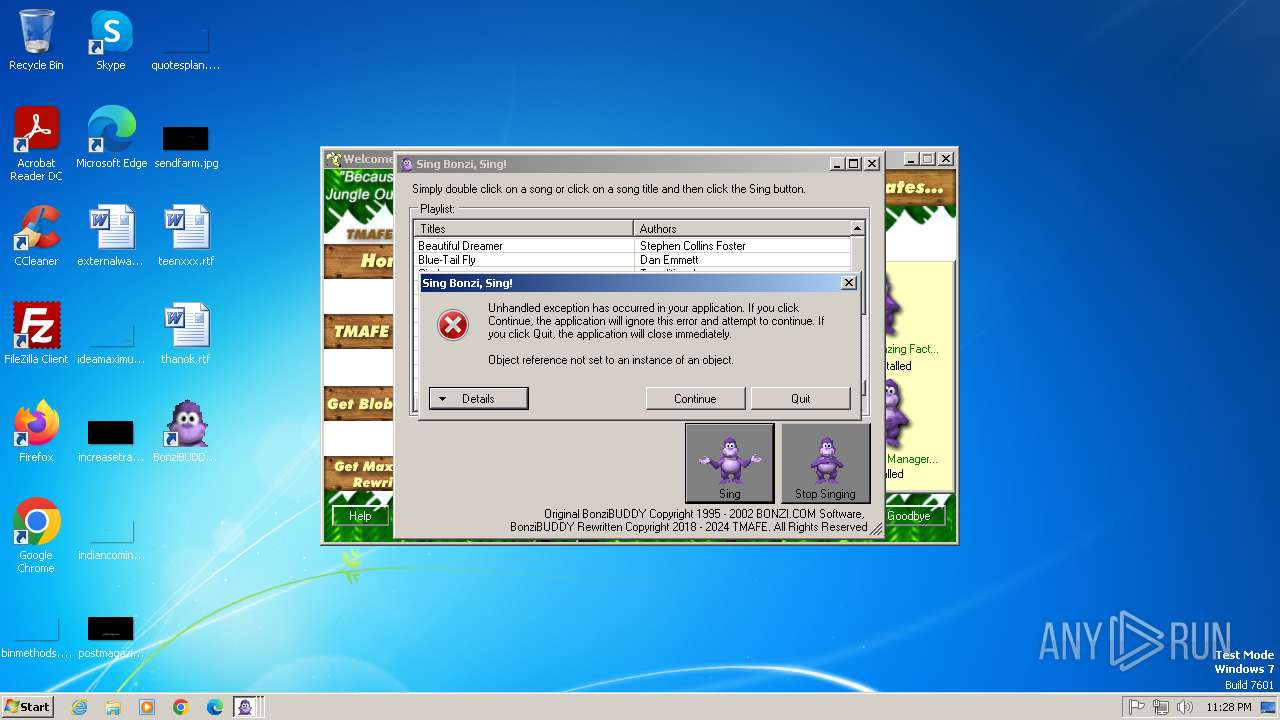
Task: Open the Start menu
Action: point(28,707)
